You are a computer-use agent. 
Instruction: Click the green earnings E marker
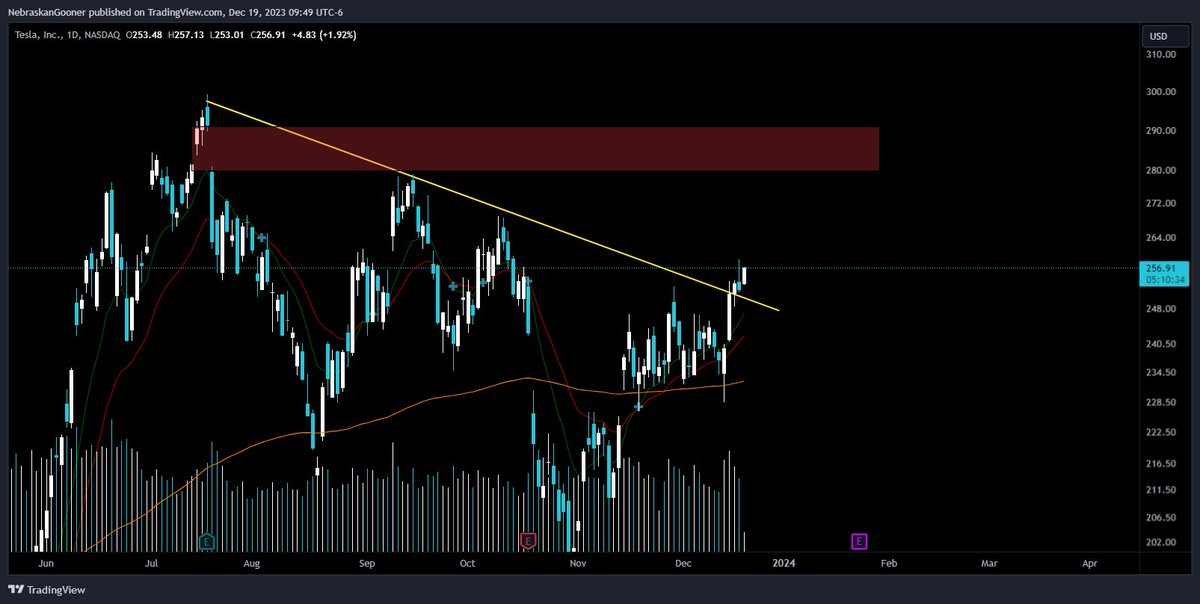tap(207, 542)
